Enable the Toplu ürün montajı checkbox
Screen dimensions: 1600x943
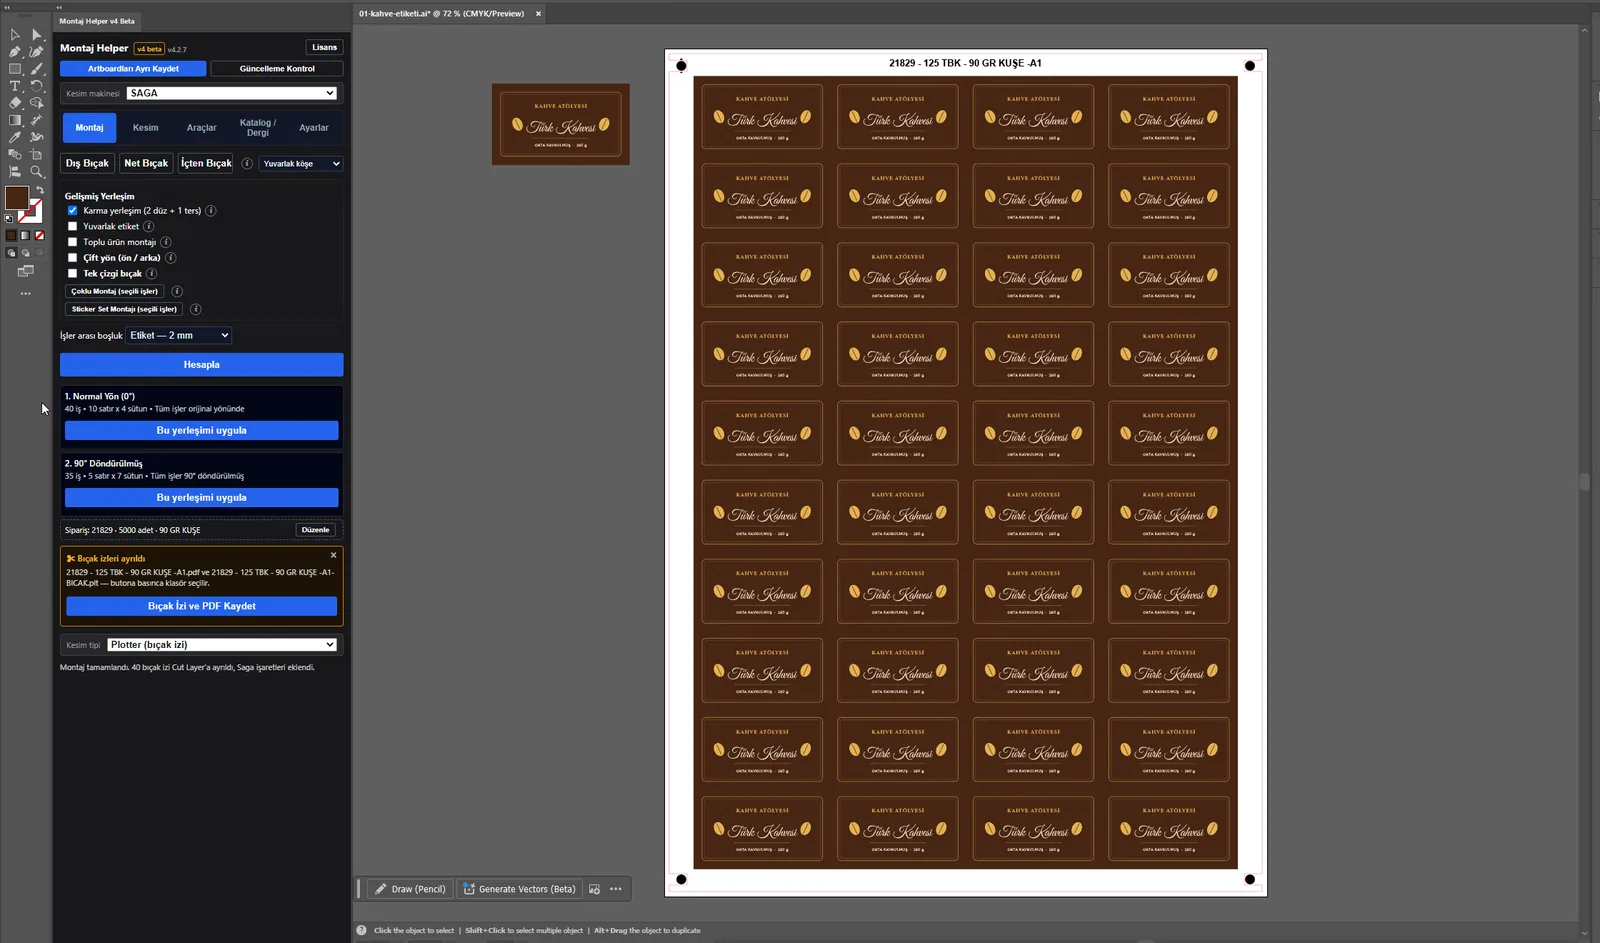(72, 242)
